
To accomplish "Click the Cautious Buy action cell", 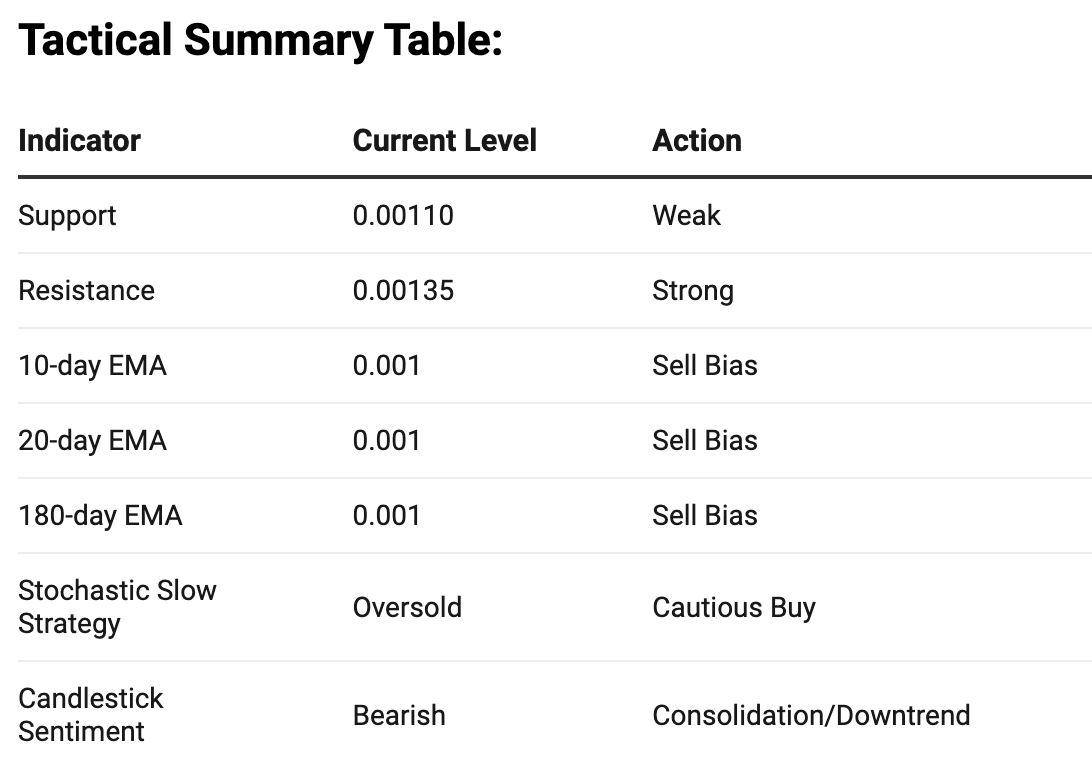I will 734,608.
